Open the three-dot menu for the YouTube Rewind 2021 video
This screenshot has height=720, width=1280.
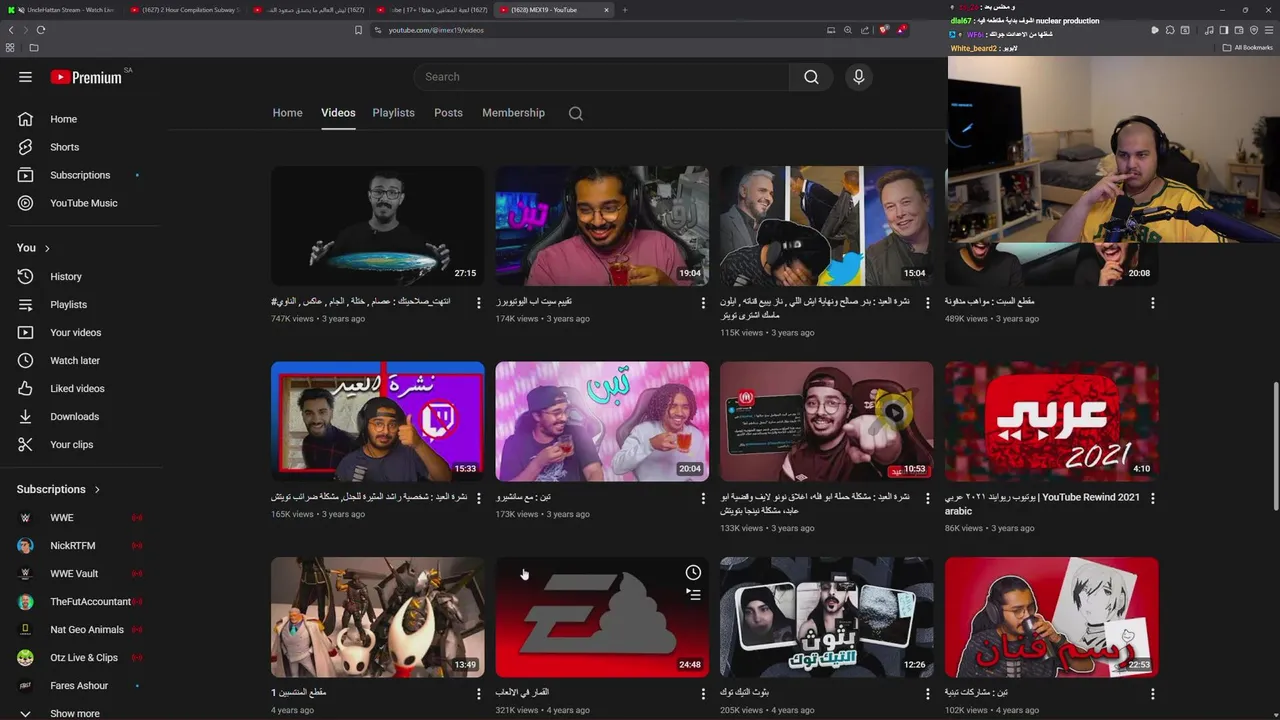1152,498
